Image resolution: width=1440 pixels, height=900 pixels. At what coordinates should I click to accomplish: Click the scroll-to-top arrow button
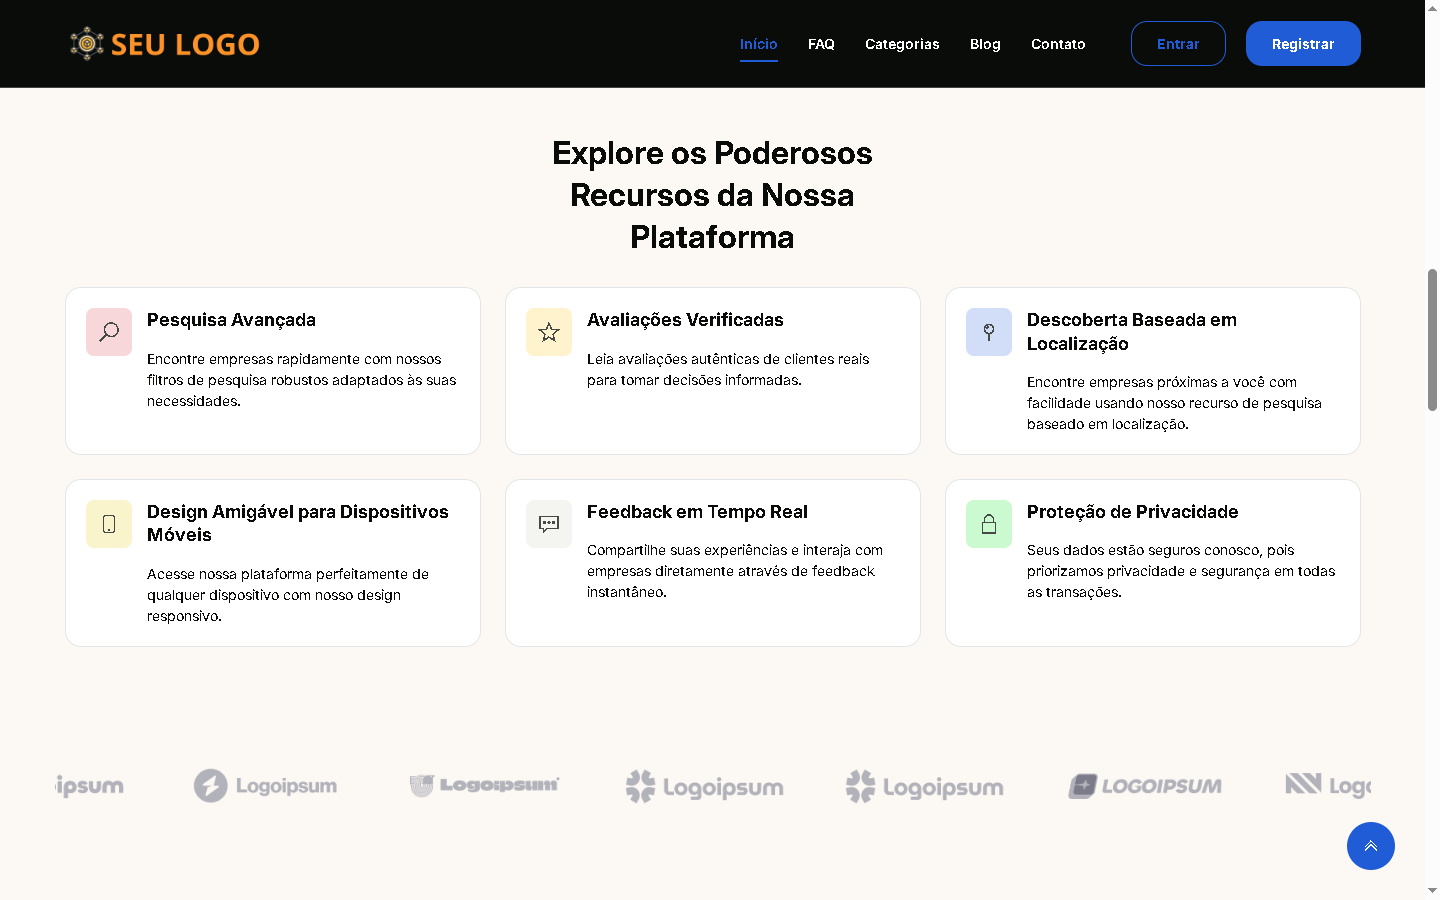(1370, 846)
